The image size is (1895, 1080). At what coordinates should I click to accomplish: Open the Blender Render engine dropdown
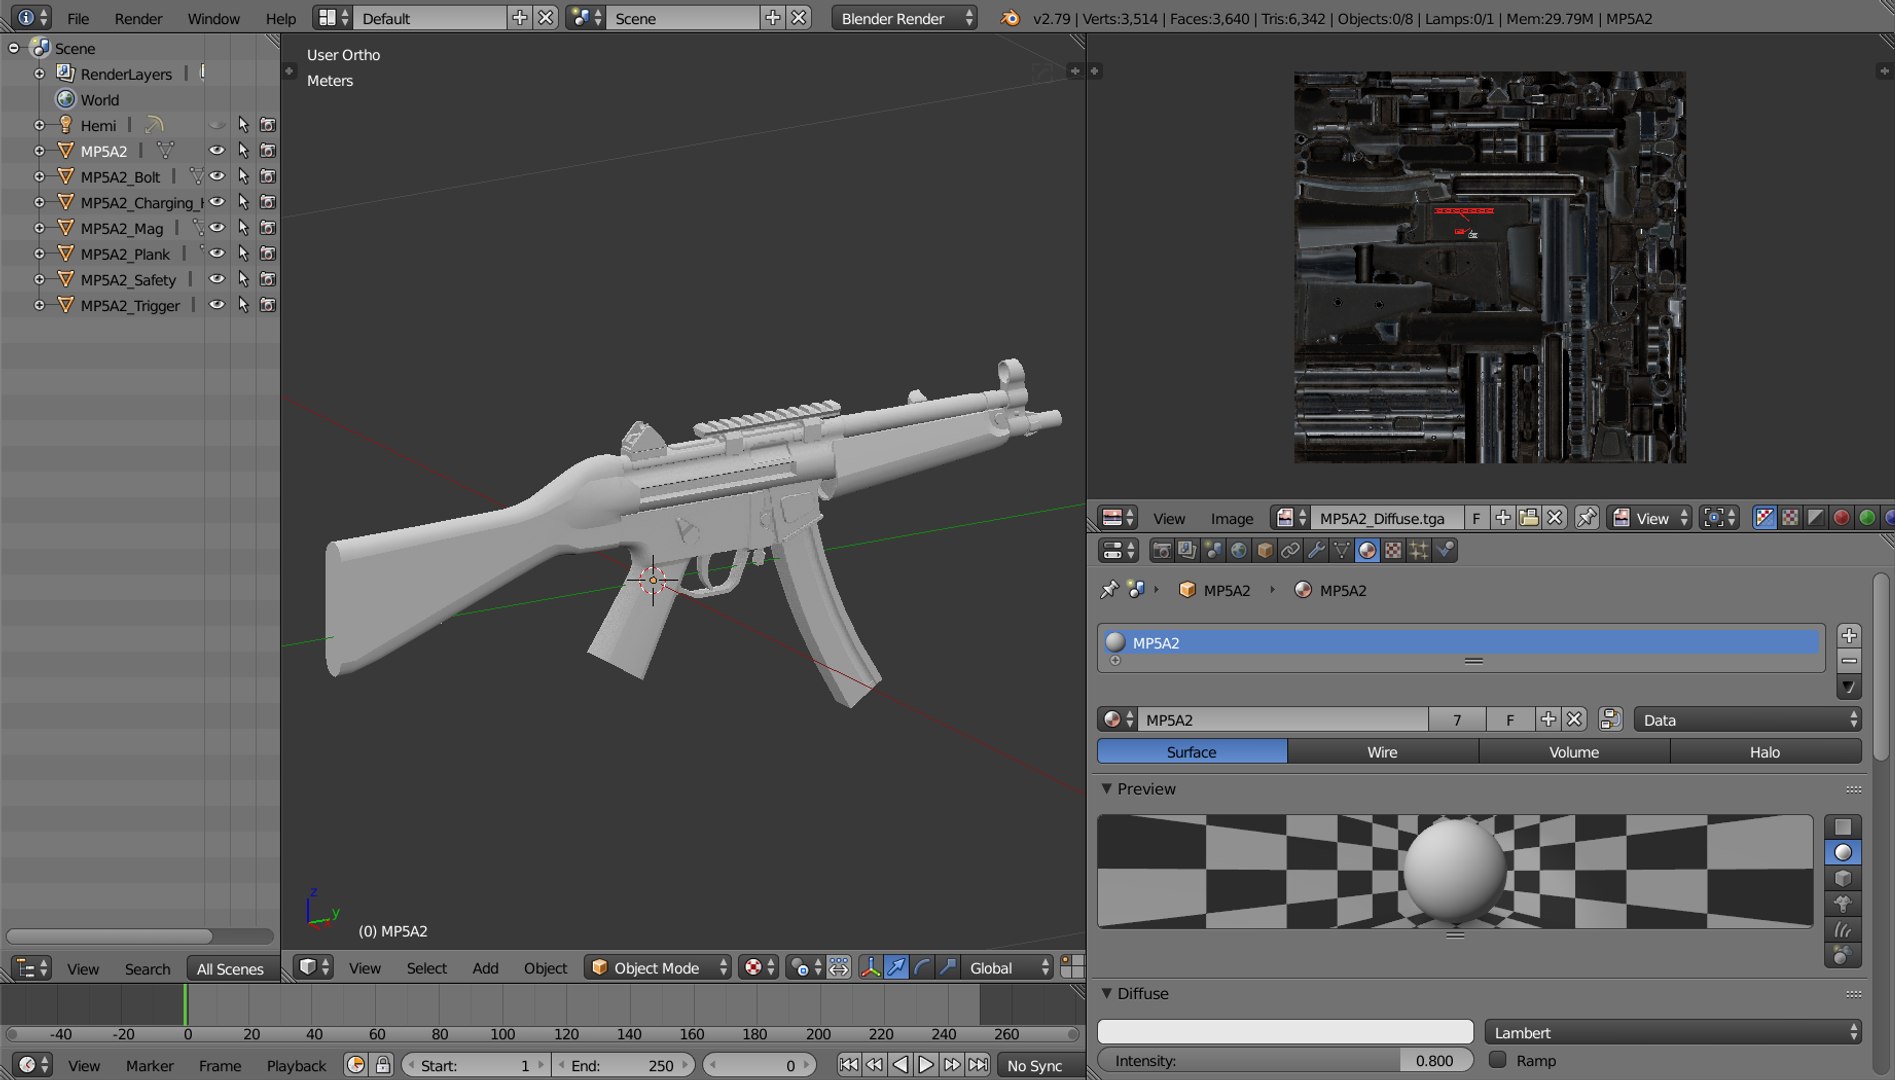pyautogui.click(x=904, y=18)
